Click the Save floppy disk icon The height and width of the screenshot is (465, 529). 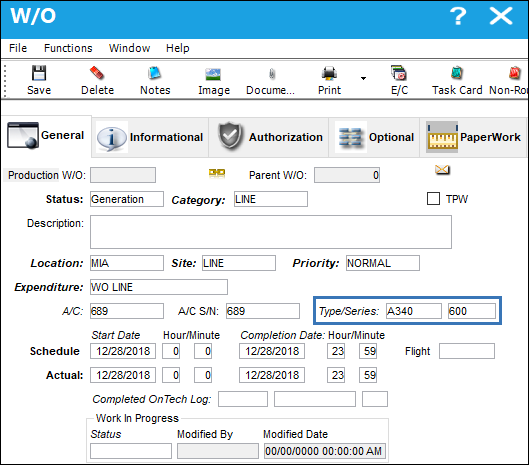point(39,73)
